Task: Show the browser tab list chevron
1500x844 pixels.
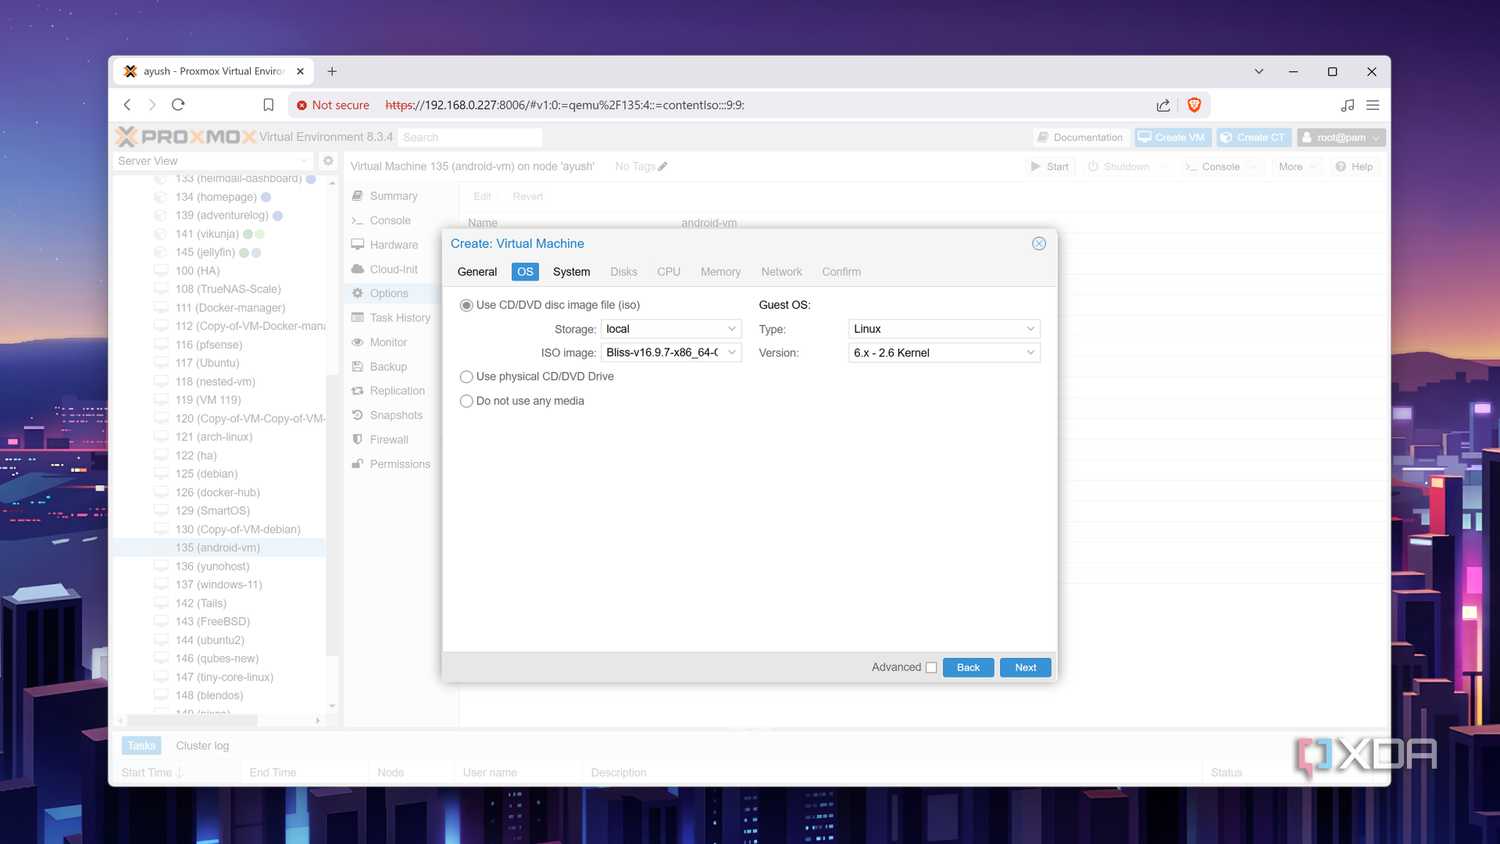Action: click(x=1259, y=71)
